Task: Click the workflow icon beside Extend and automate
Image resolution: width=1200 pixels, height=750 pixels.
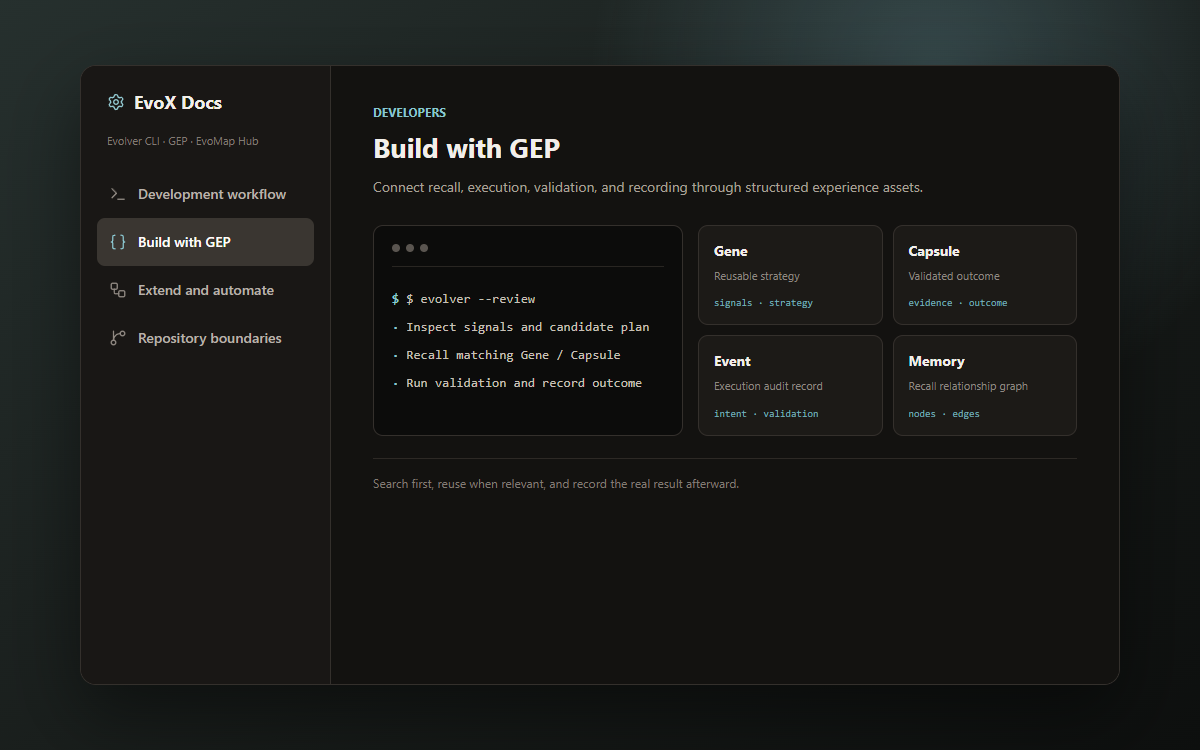Action: click(x=118, y=290)
